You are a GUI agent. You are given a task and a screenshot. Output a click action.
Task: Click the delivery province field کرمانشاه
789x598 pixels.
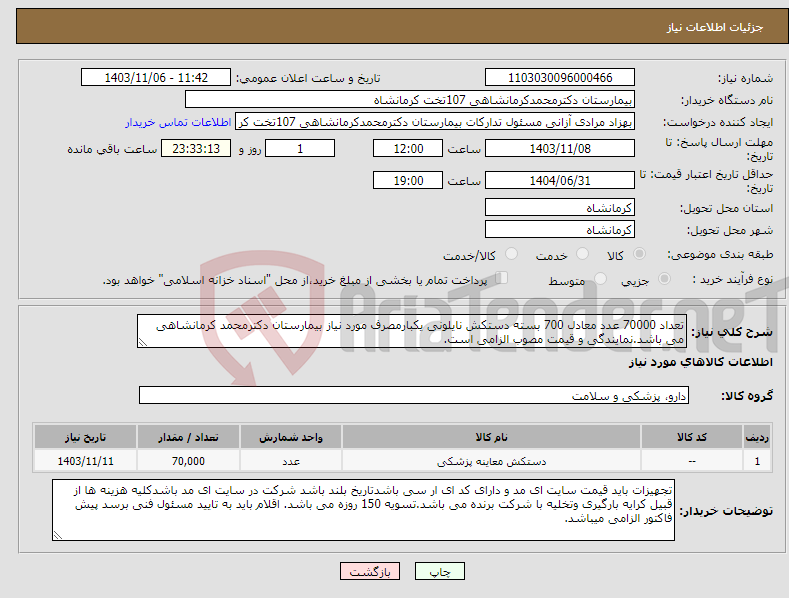[x=560, y=207]
